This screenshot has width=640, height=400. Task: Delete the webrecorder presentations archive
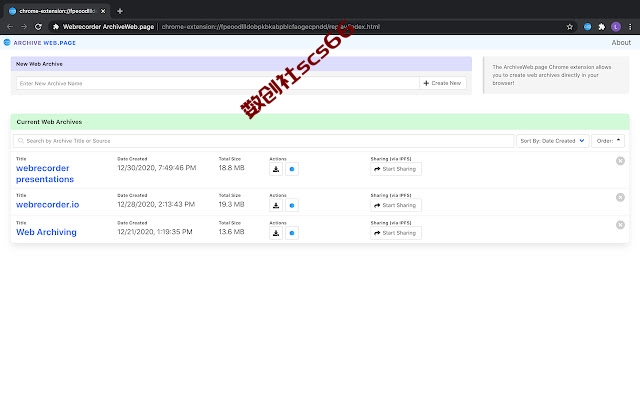pyautogui.click(x=620, y=161)
